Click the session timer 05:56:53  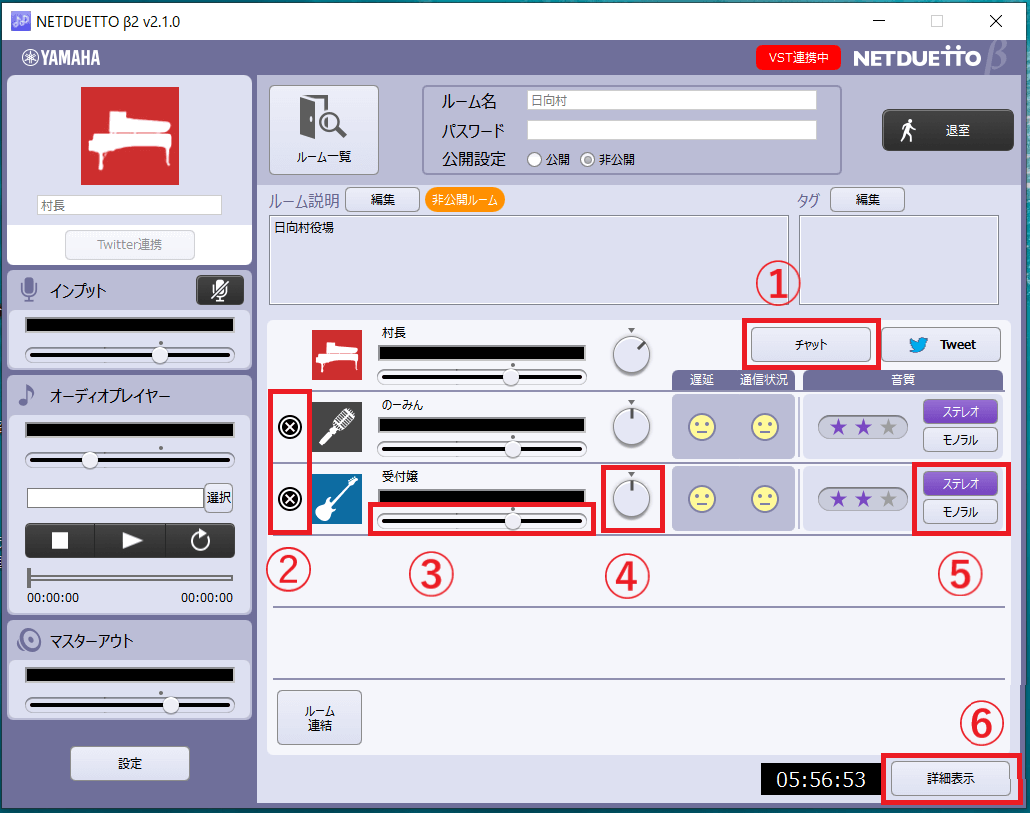click(x=820, y=780)
